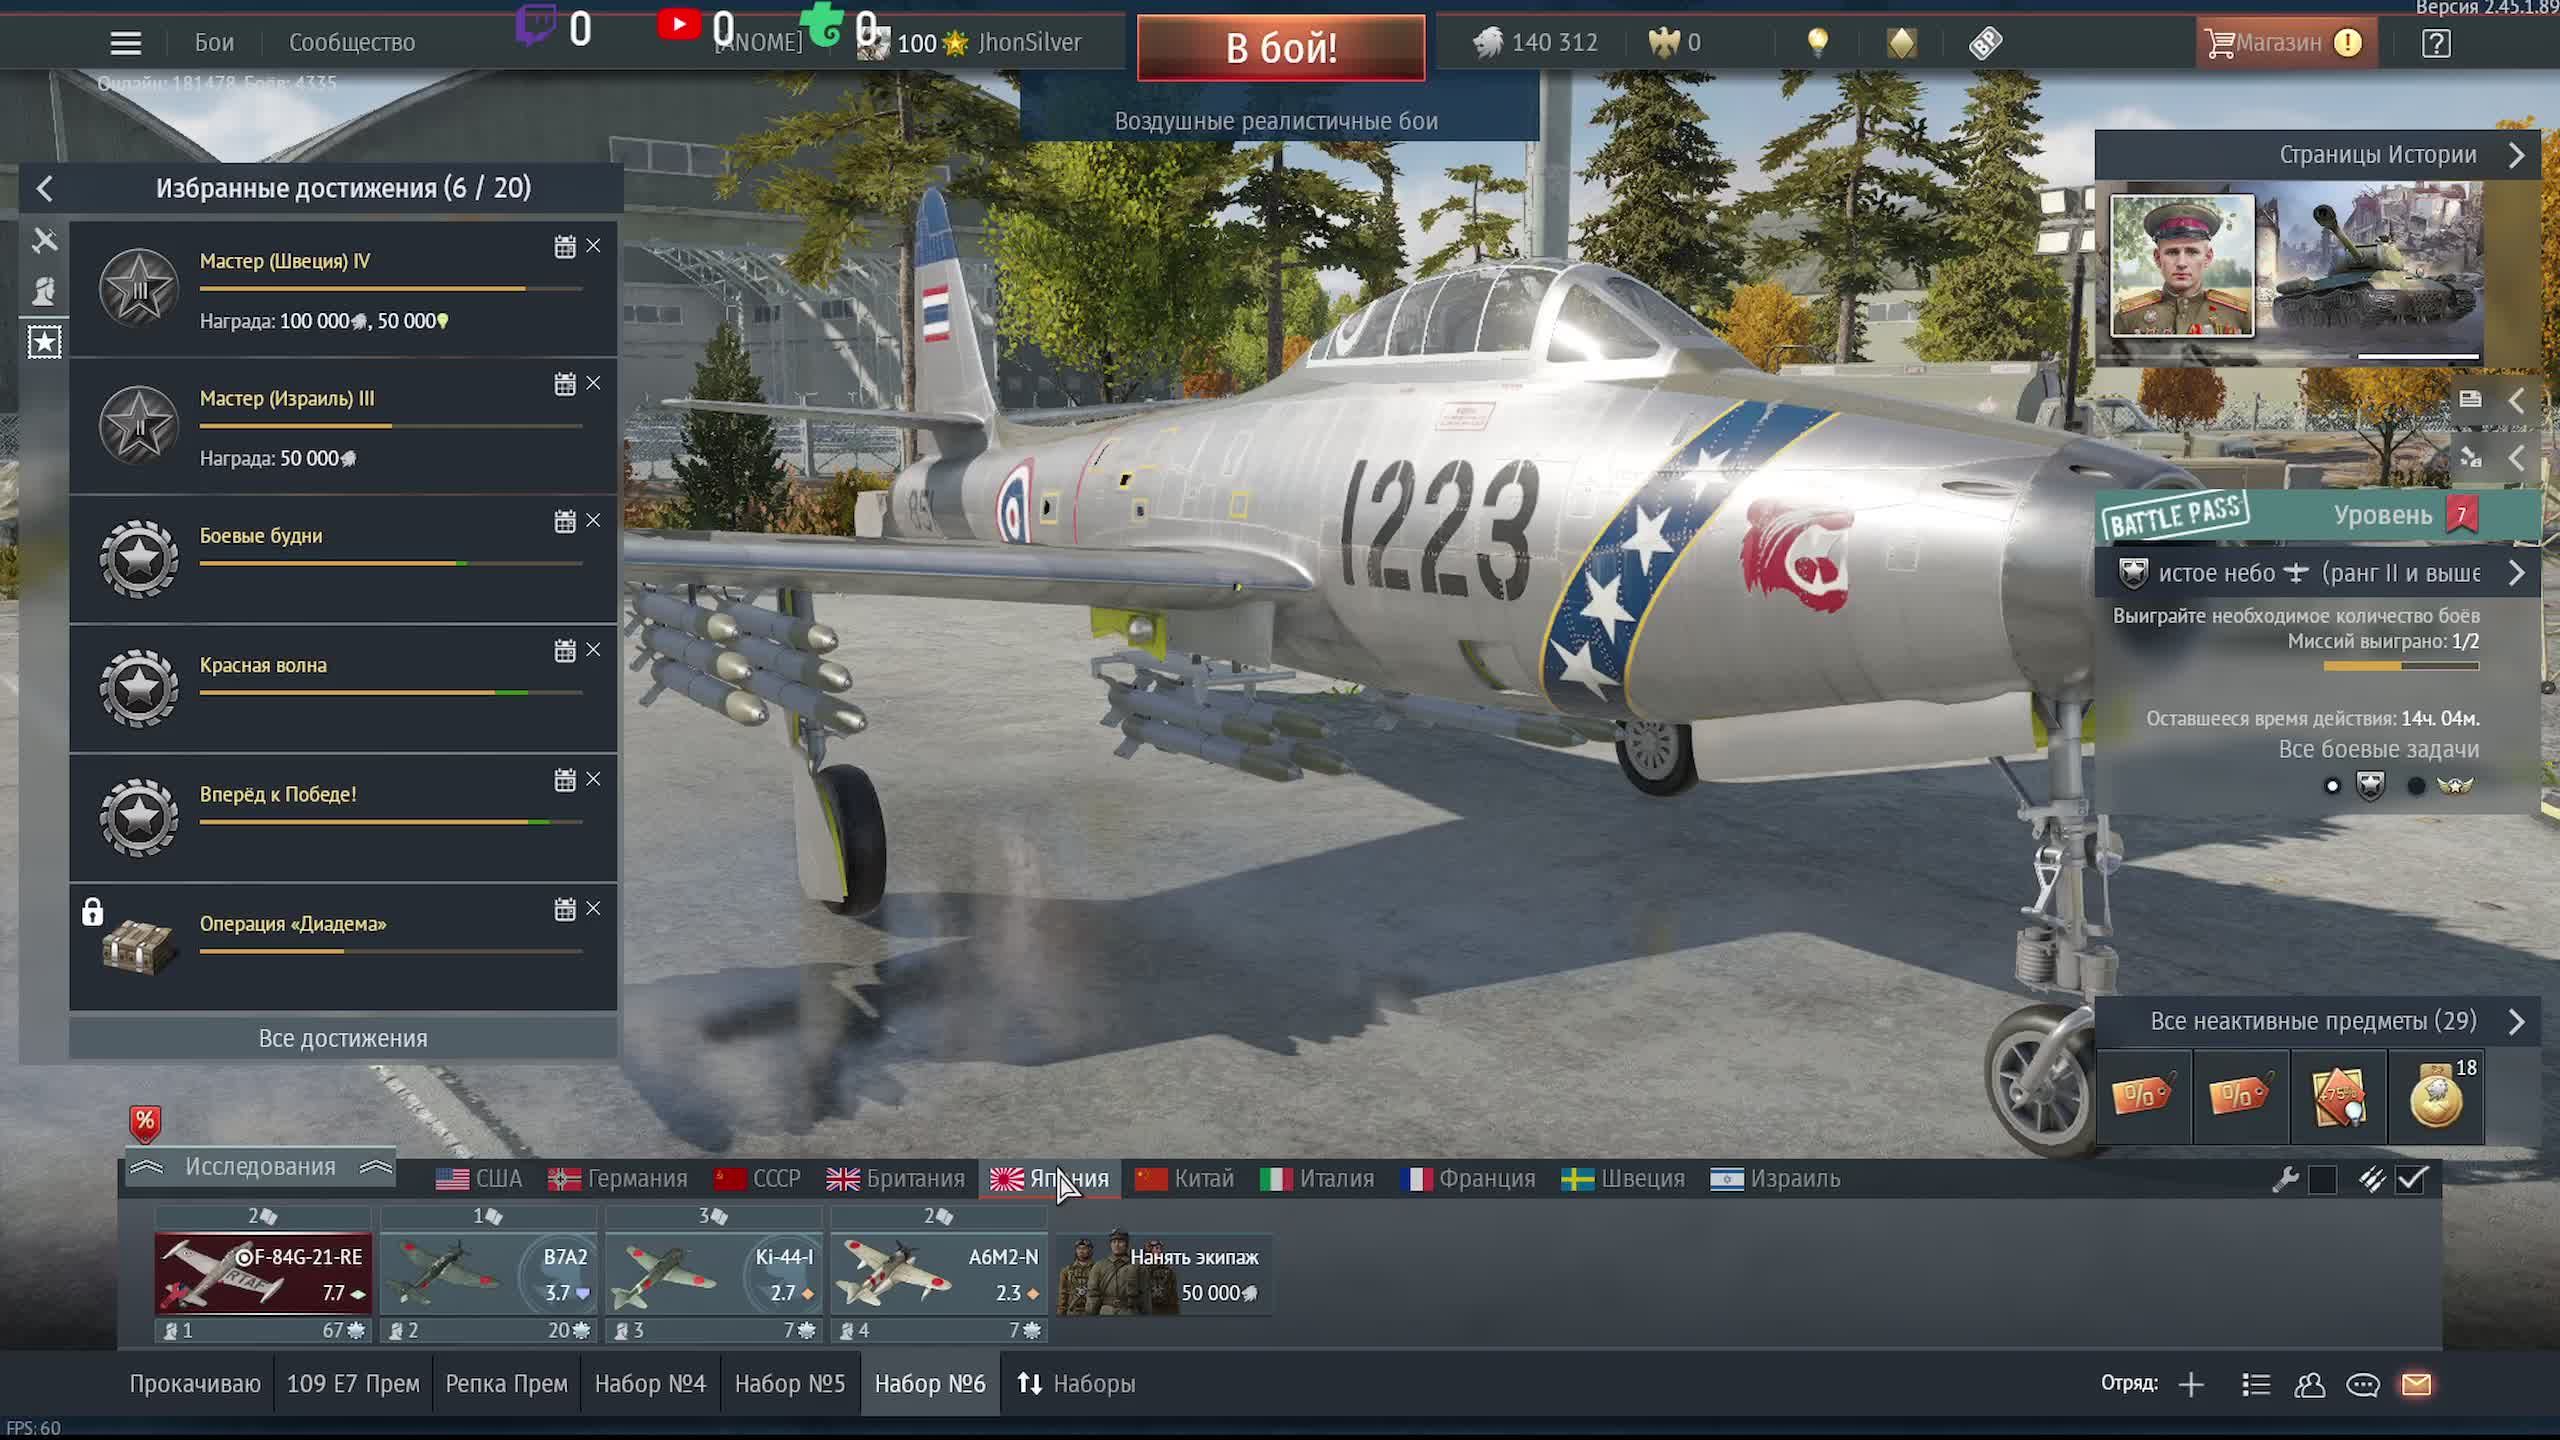Open the chat speech-bubble icon
Screen dimensions: 2560x1440
click(2362, 1384)
